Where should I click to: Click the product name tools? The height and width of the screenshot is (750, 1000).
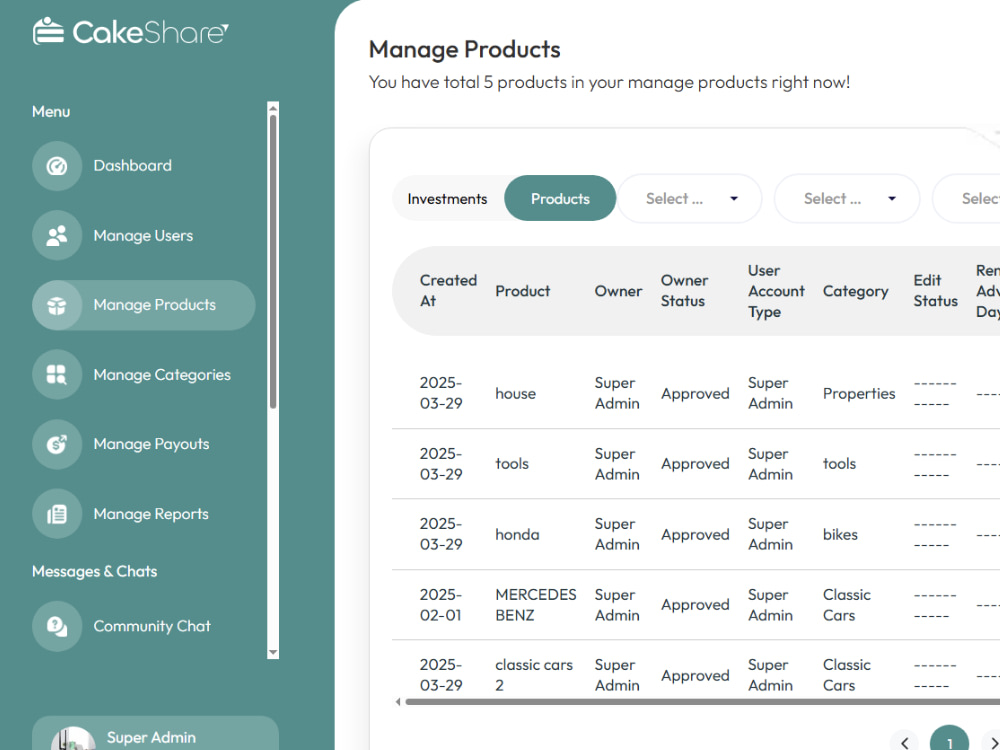click(512, 464)
